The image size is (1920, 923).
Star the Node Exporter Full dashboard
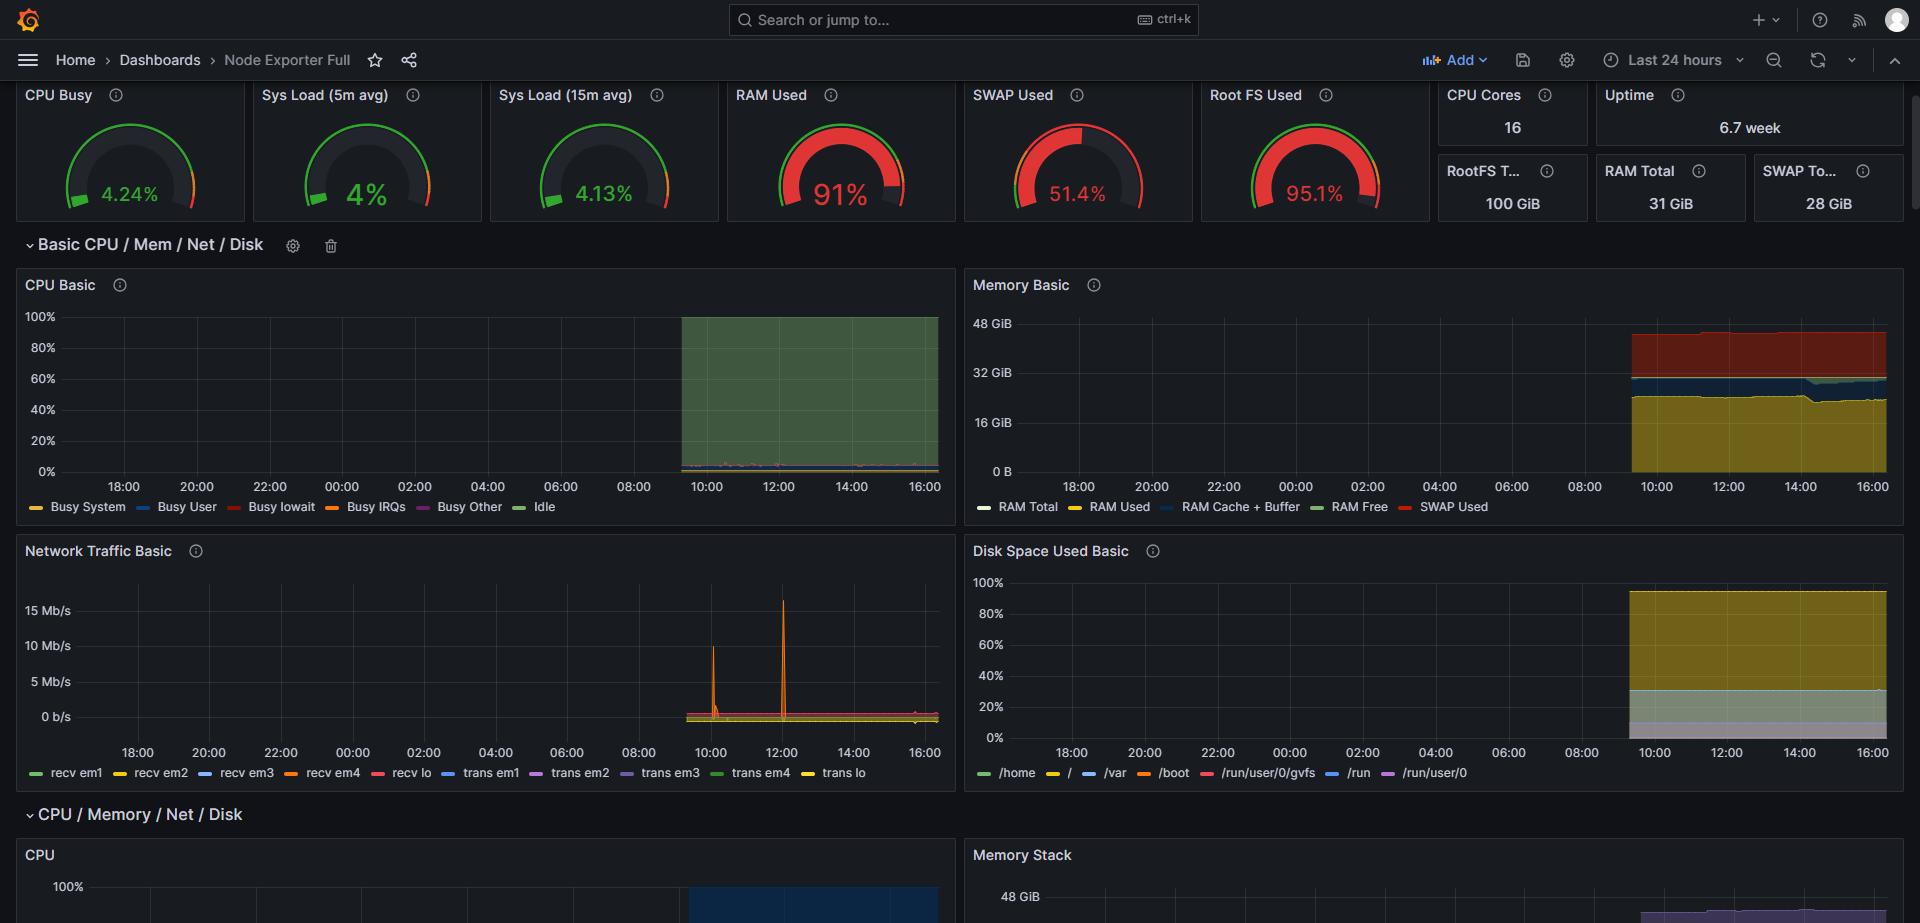(375, 60)
